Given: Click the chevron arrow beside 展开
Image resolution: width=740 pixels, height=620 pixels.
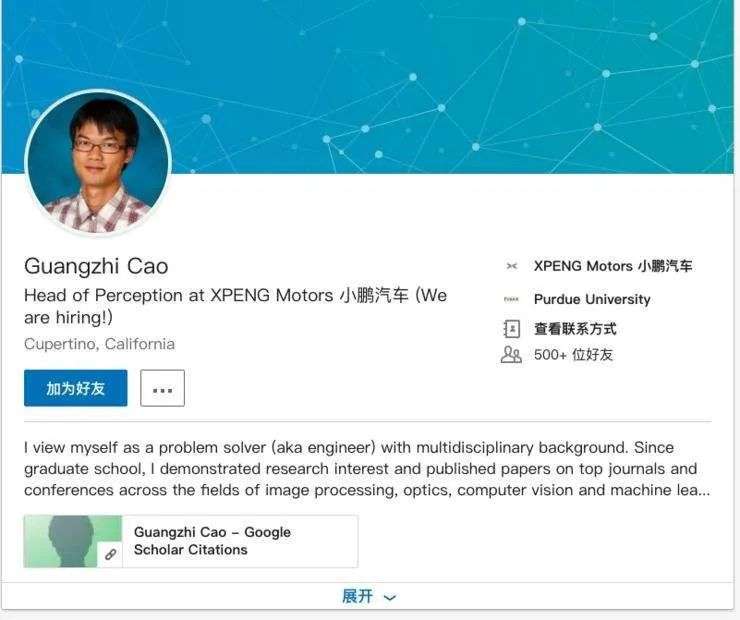Looking at the screenshot, I should point(390,598).
